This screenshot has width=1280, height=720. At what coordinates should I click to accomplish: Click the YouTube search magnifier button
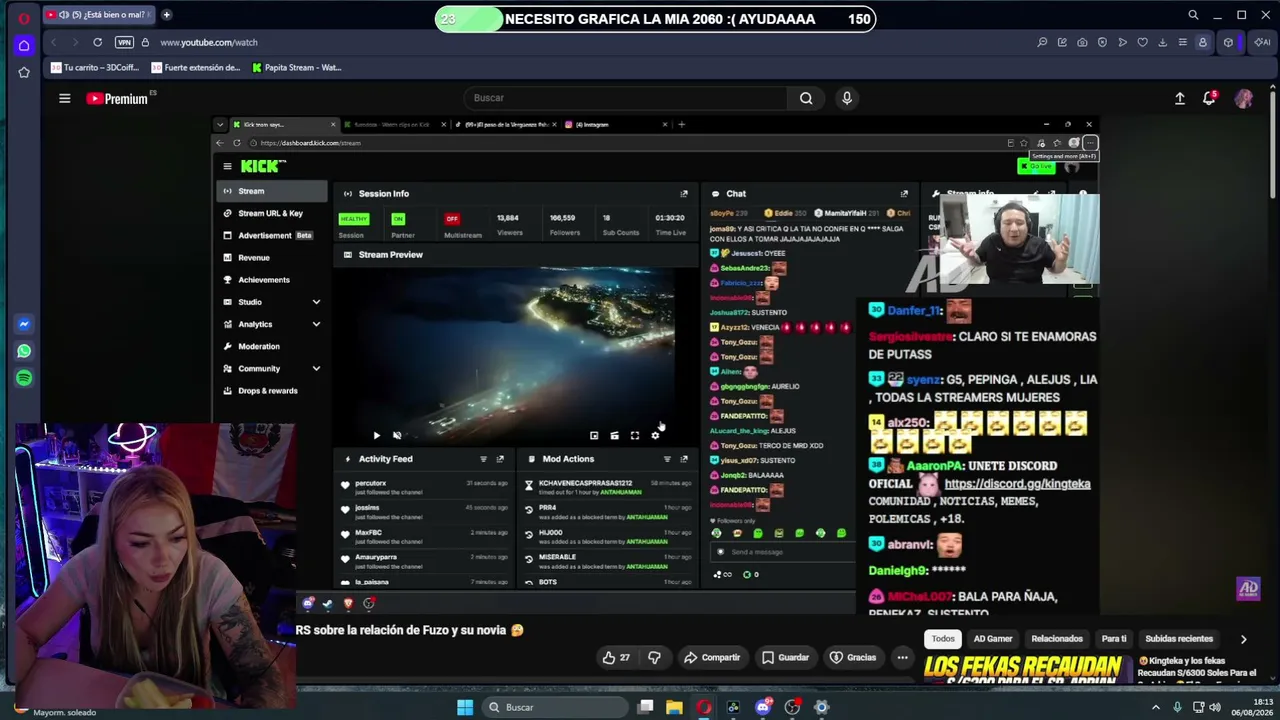[x=806, y=98]
